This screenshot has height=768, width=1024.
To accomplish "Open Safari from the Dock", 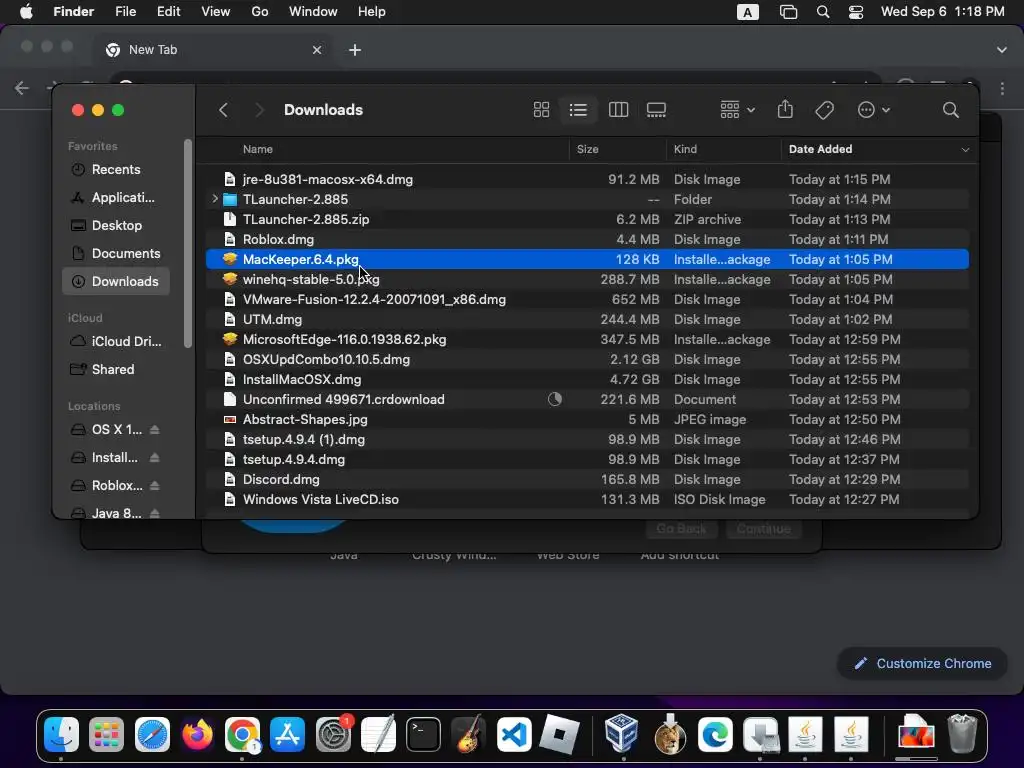I will (x=152, y=735).
